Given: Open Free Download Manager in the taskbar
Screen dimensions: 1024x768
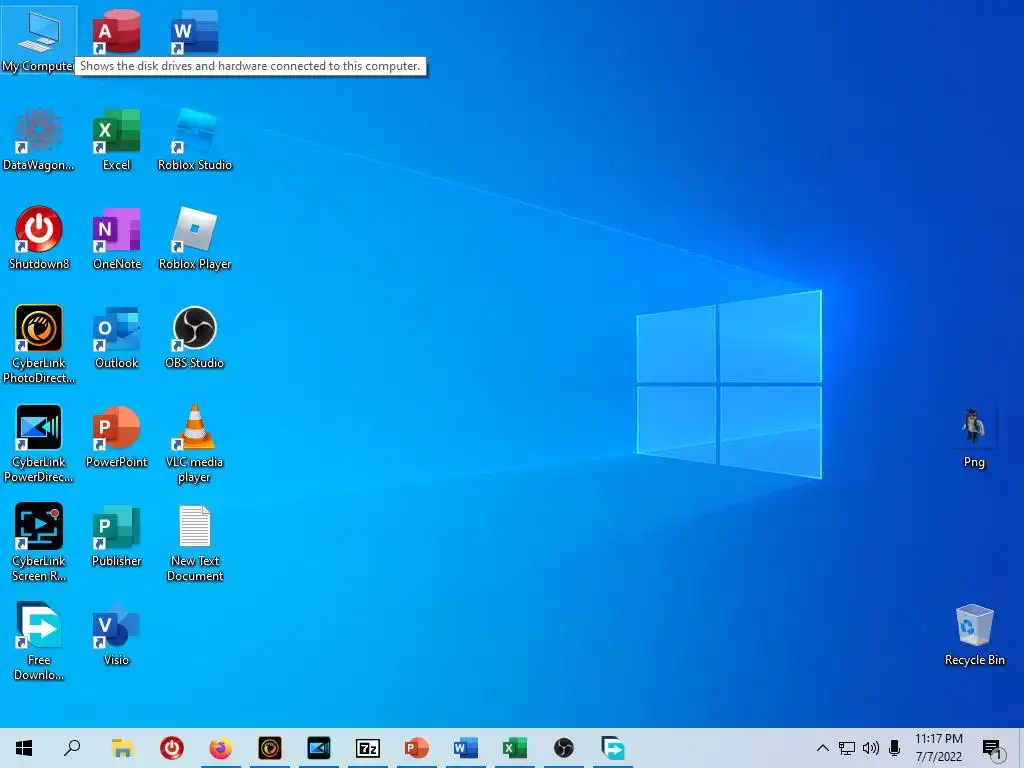Looking at the screenshot, I should tap(613, 748).
